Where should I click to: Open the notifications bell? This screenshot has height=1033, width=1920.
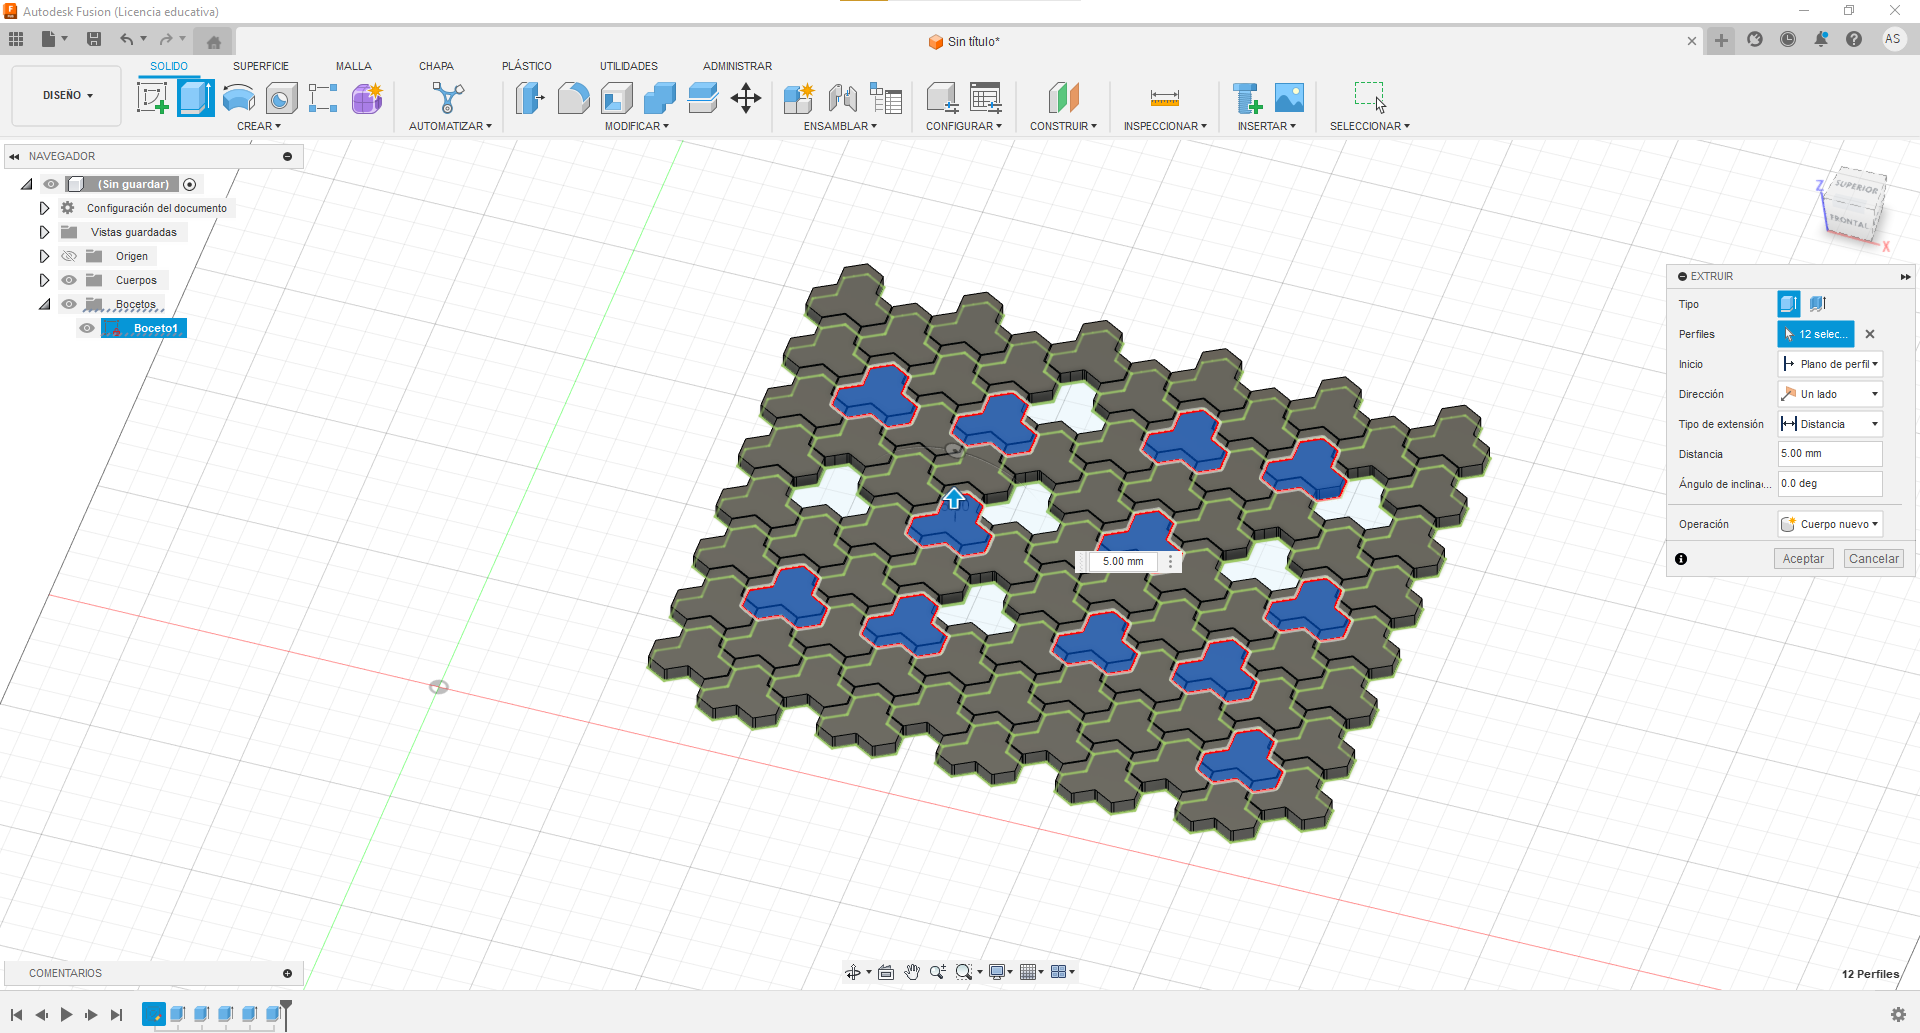tap(1821, 39)
